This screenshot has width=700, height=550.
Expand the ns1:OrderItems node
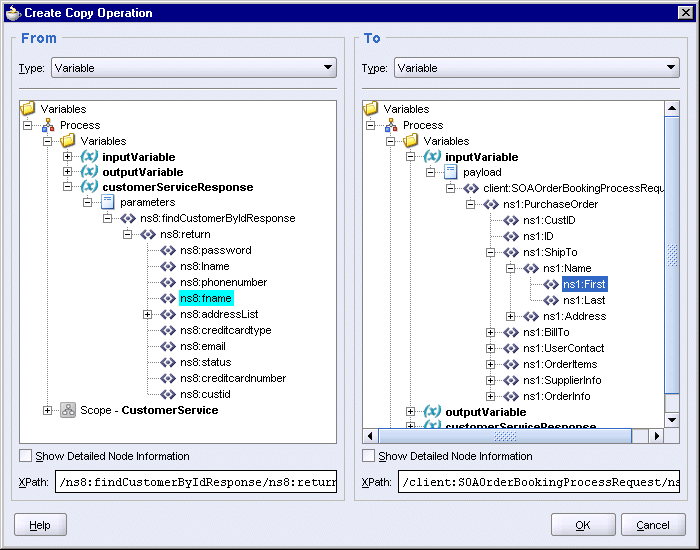[490, 365]
